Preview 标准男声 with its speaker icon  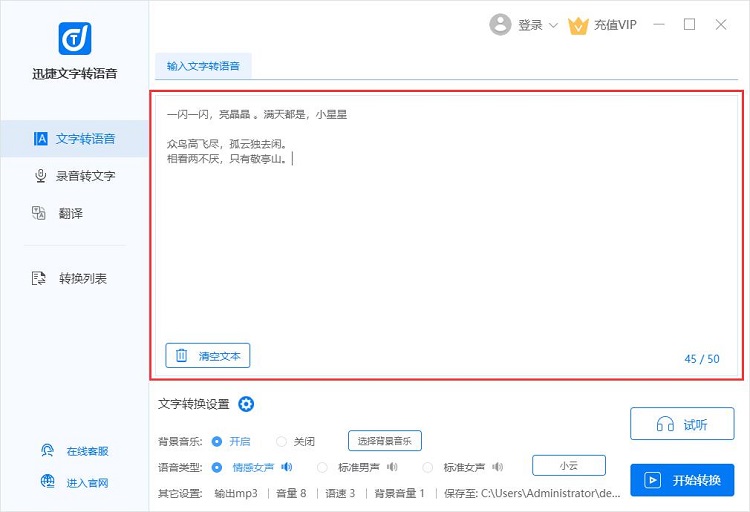[x=392, y=467]
